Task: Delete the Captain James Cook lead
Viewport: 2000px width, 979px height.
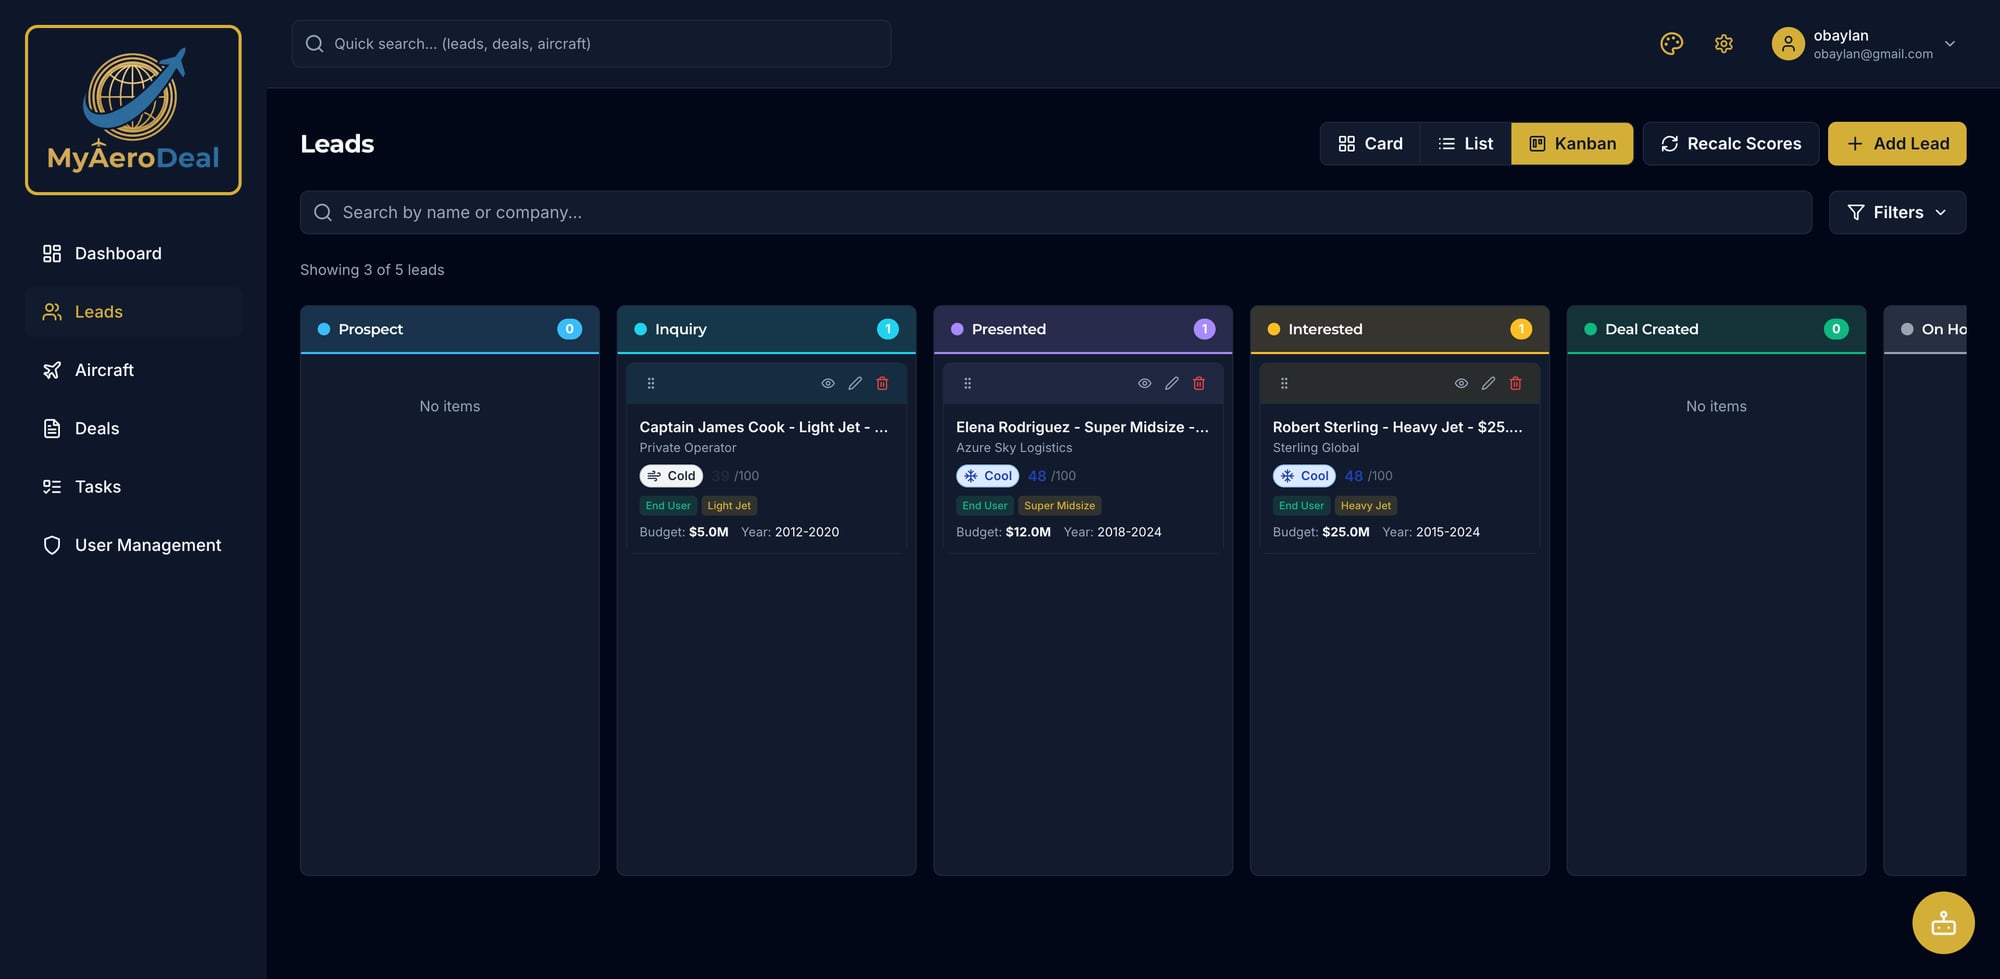Action: tap(881, 382)
